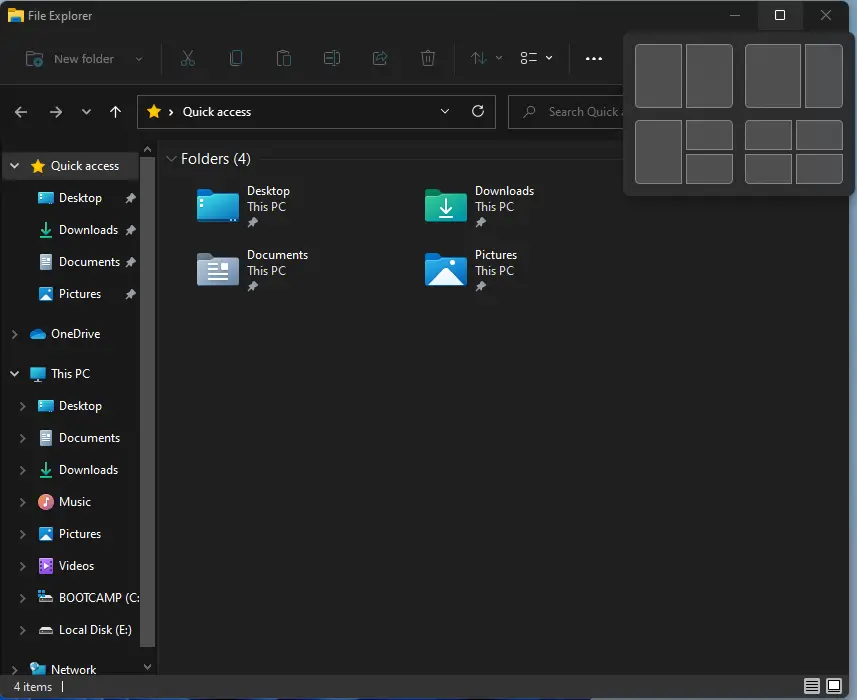Click navigation pane scroll down arrow
857x700 pixels.
pyautogui.click(x=148, y=667)
